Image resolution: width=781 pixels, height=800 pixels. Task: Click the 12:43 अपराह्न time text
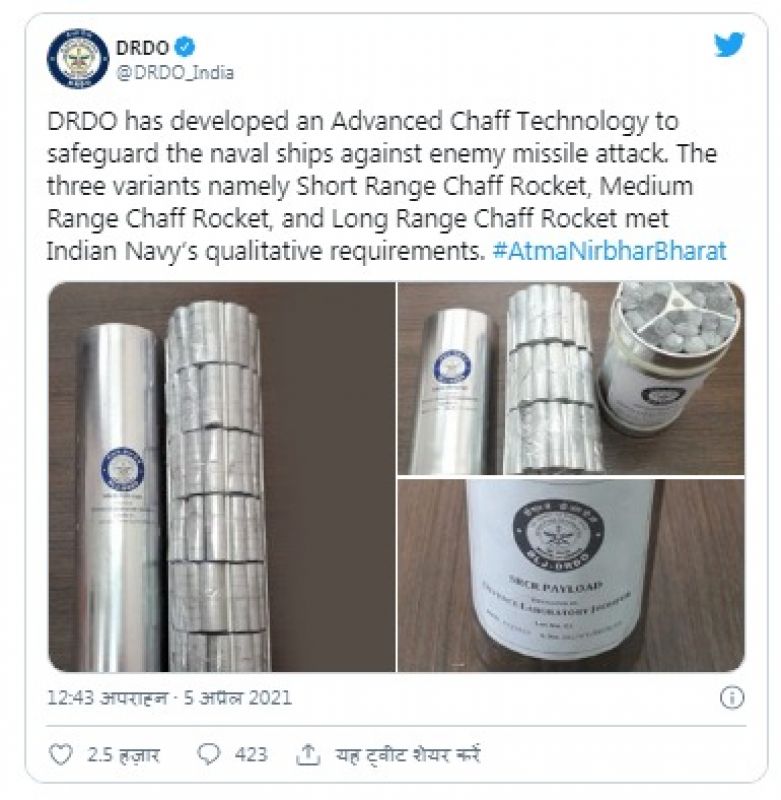107,697
